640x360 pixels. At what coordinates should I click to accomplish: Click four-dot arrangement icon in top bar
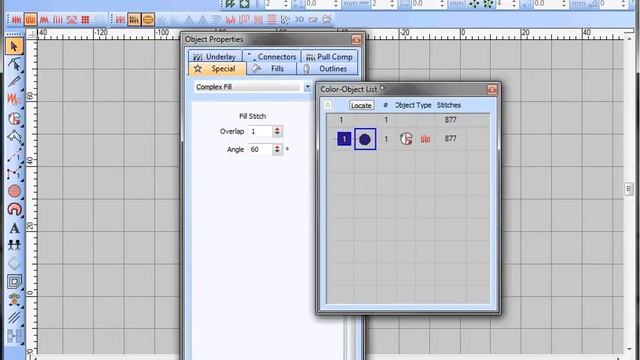[475, 4]
